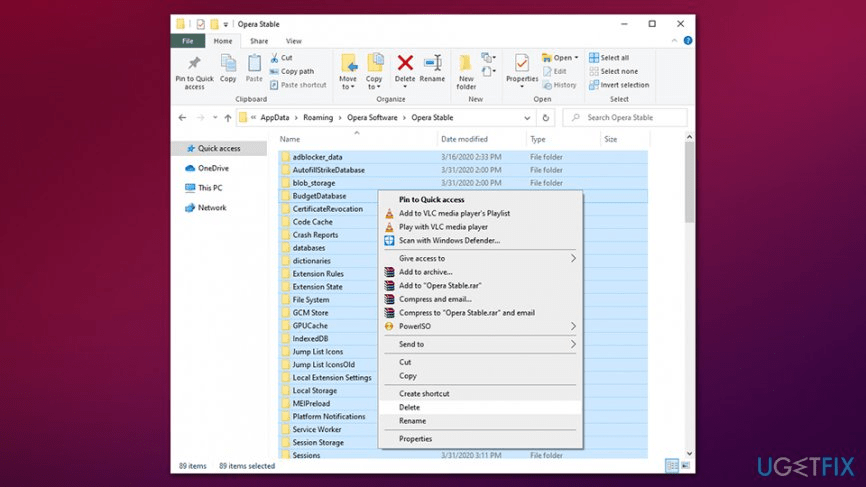Create a New folder from ribbon

466,70
